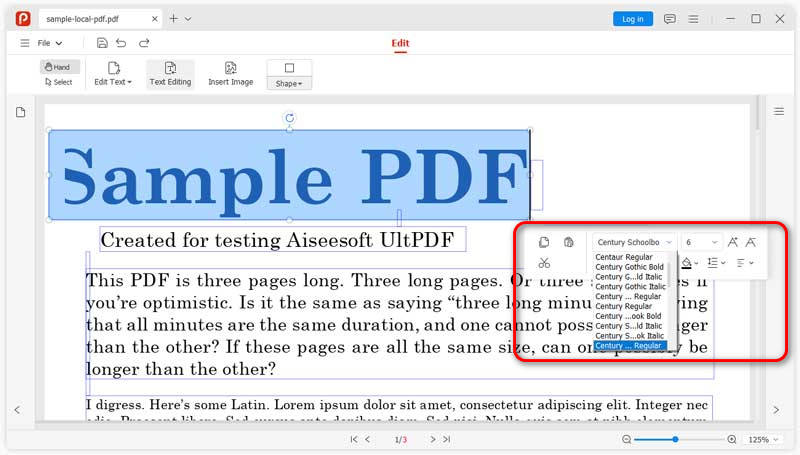Increase font size with the larger-A icon
Image resolution: width=800 pixels, height=455 pixels.
tap(733, 242)
